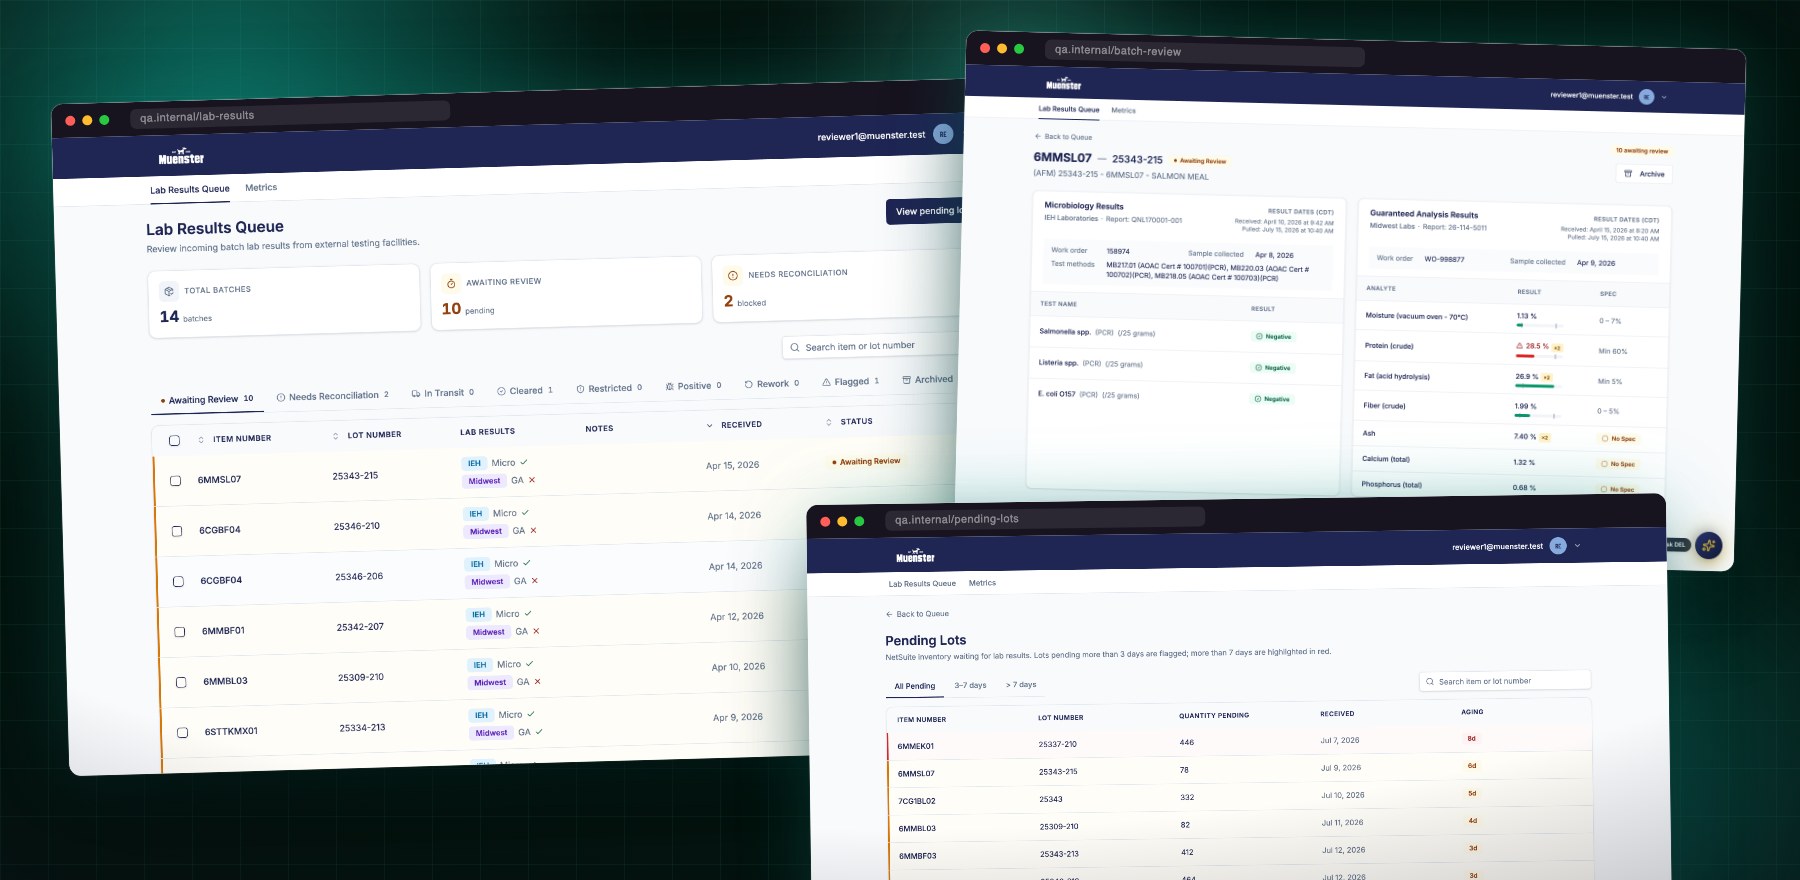Open the Archived tab
The width and height of the screenshot is (1800, 880).
tap(927, 379)
